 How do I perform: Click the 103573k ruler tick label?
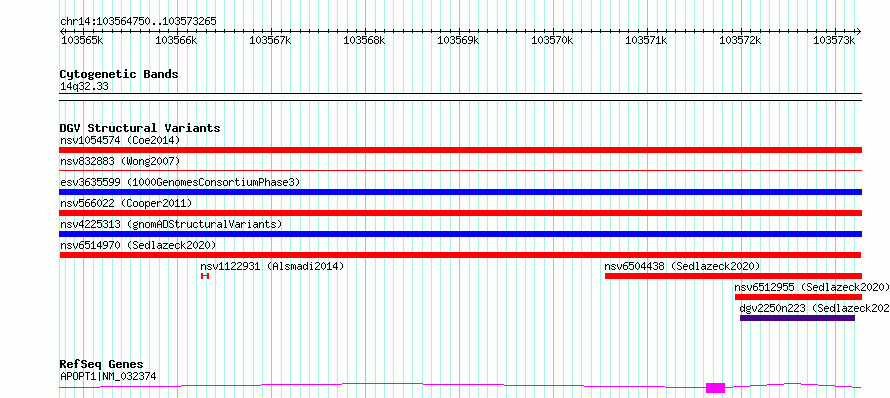(834, 40)
